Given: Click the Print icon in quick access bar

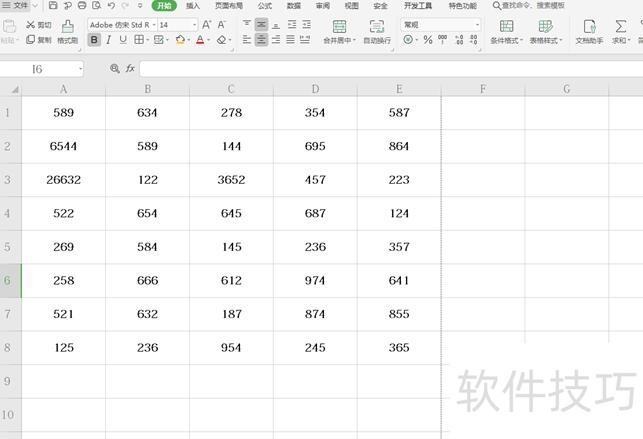Looking at the screenshot, I should point(82,5).
